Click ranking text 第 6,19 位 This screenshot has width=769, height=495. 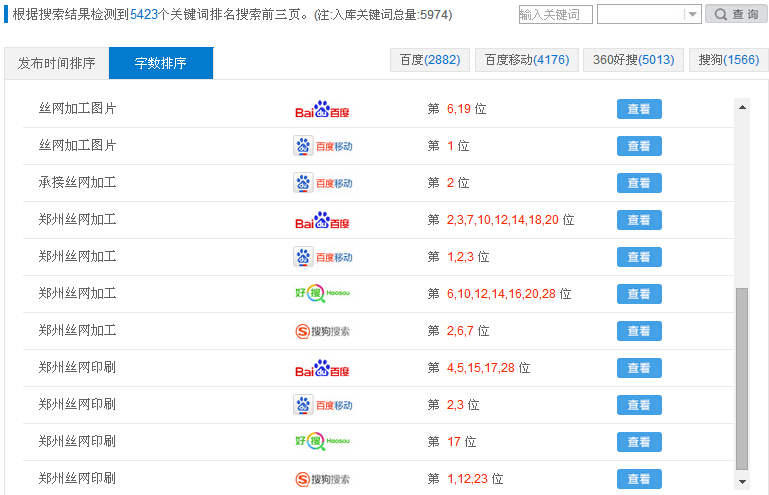click(x=457, y=109)
